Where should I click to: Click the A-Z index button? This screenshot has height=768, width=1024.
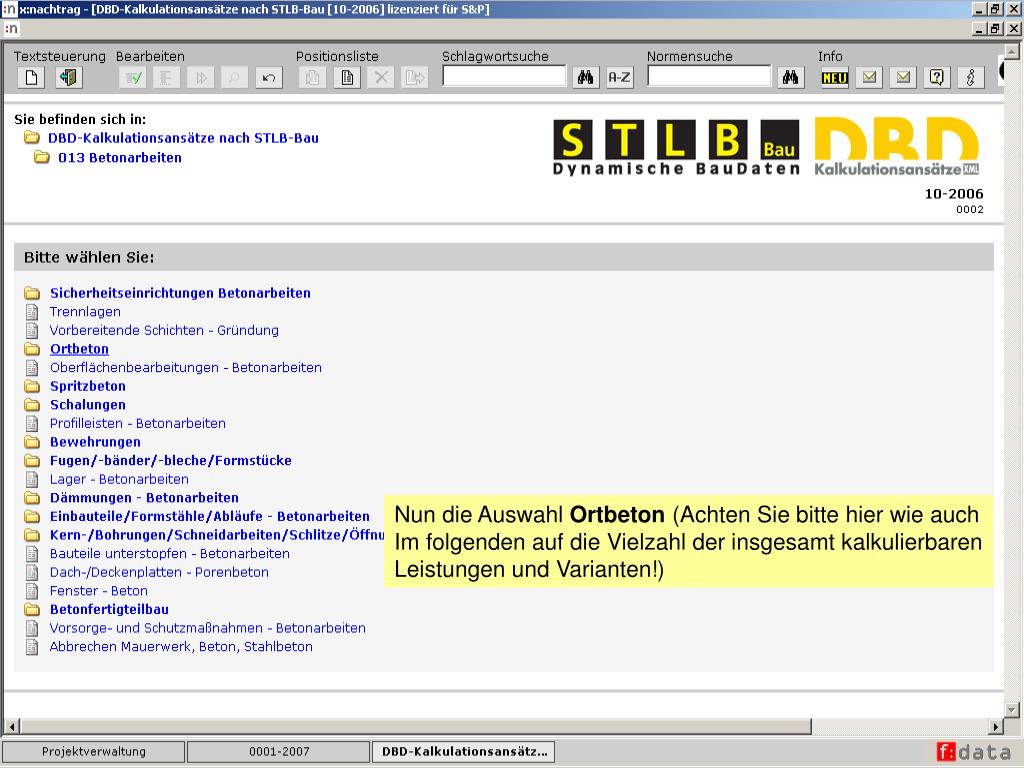[x=619, y=78]
